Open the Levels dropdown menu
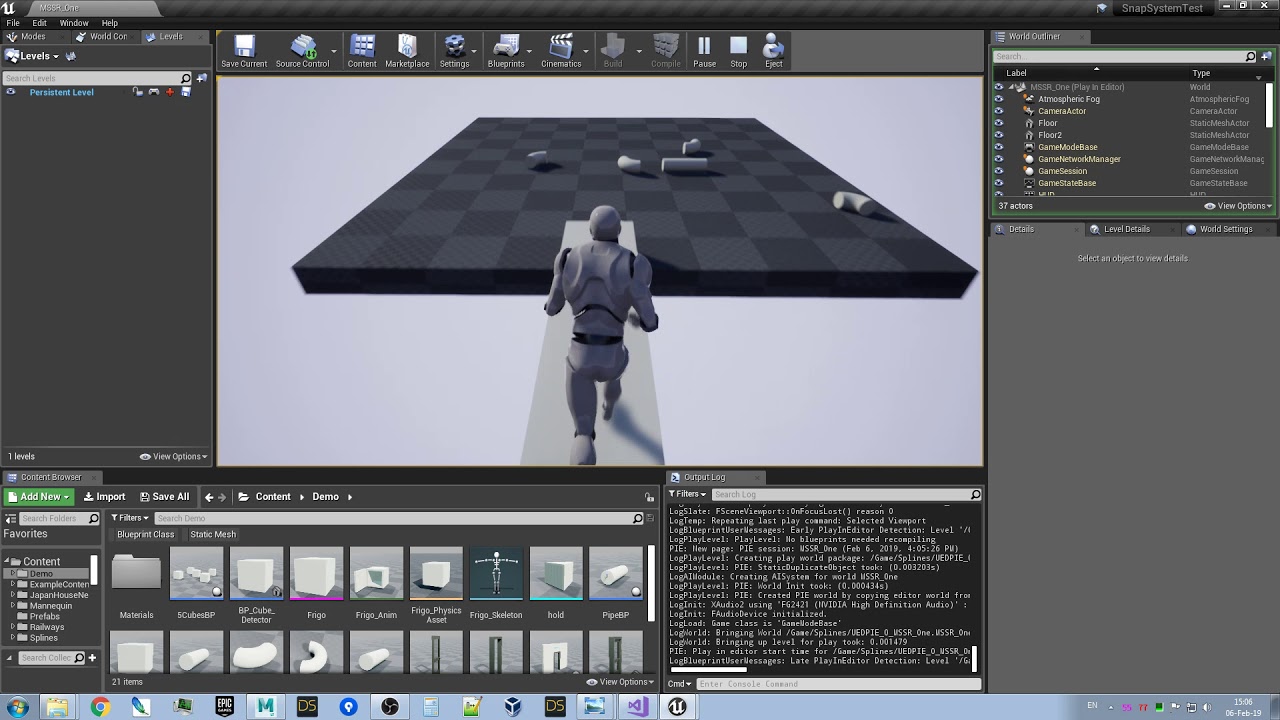Viewport: 1280px width, 720px height. tap(33, 56)
